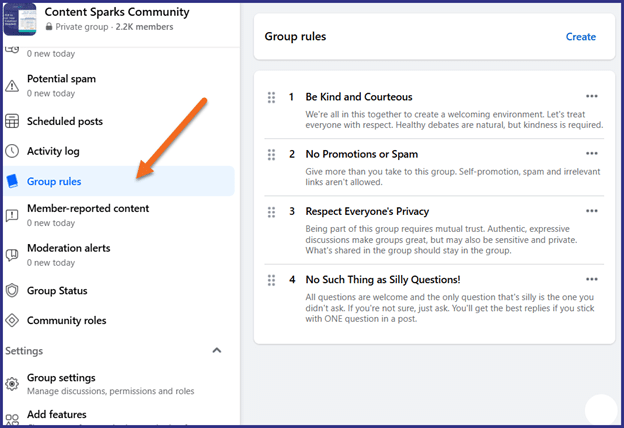Click the Community roles diamond icon
This screenshot has height=428, width=624.
click(12, 320)
